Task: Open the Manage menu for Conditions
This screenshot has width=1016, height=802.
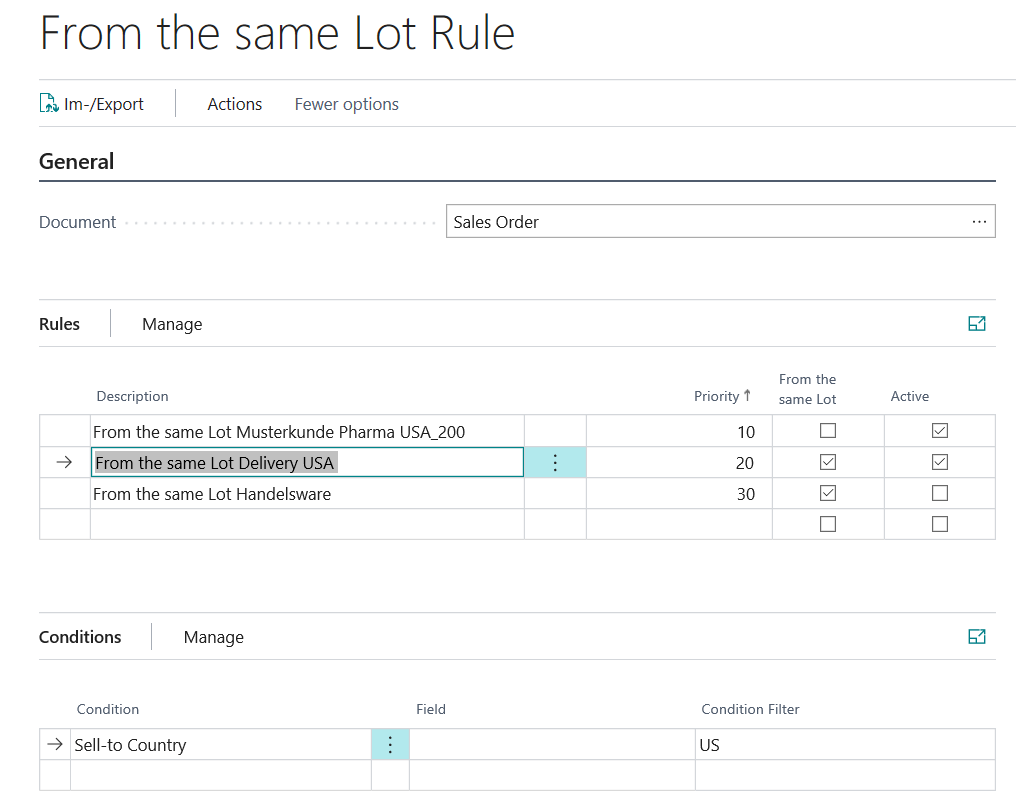Action: 214,637
